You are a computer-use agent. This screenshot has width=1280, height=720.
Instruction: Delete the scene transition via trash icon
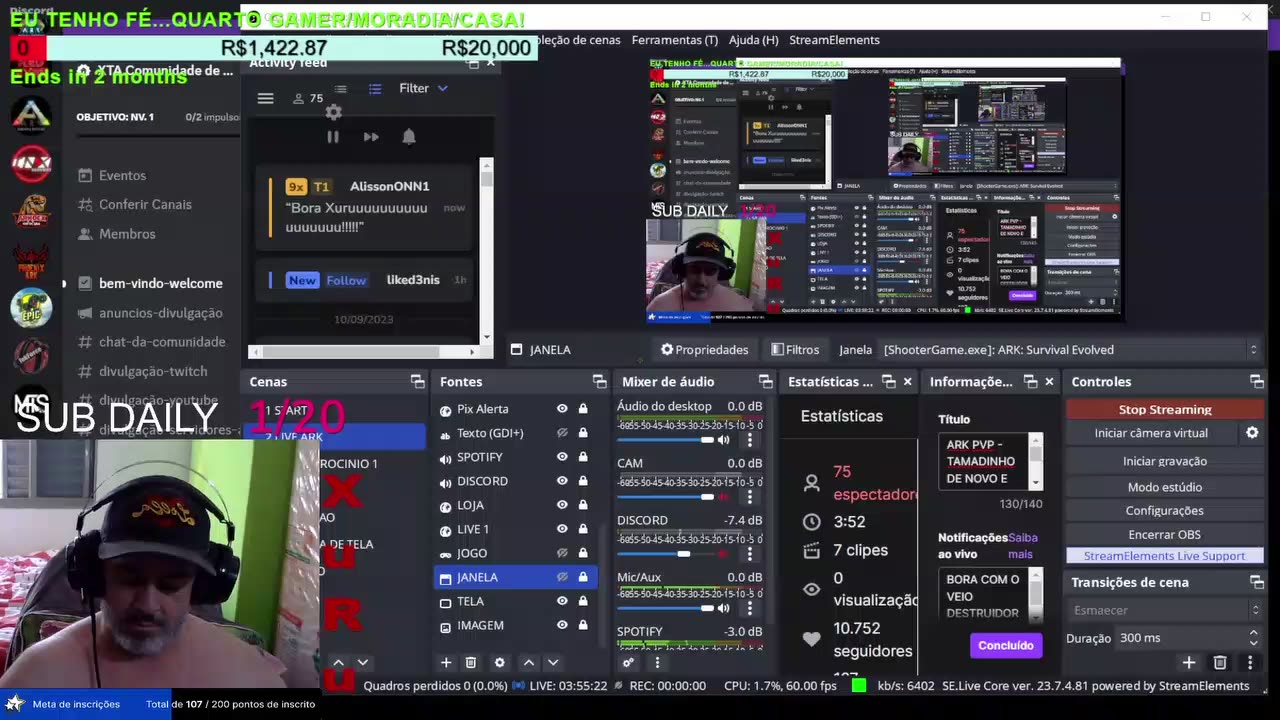[1220, 662]
